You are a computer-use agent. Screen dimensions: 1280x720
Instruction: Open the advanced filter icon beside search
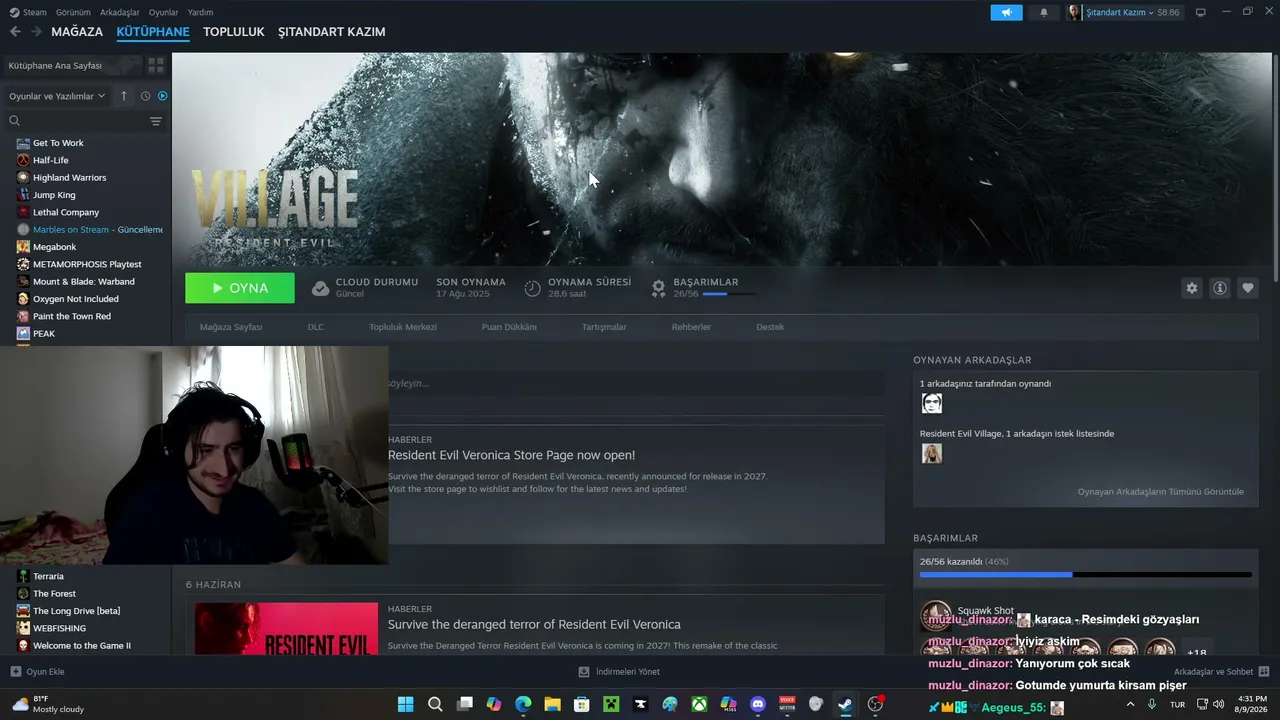coord(156,121)
